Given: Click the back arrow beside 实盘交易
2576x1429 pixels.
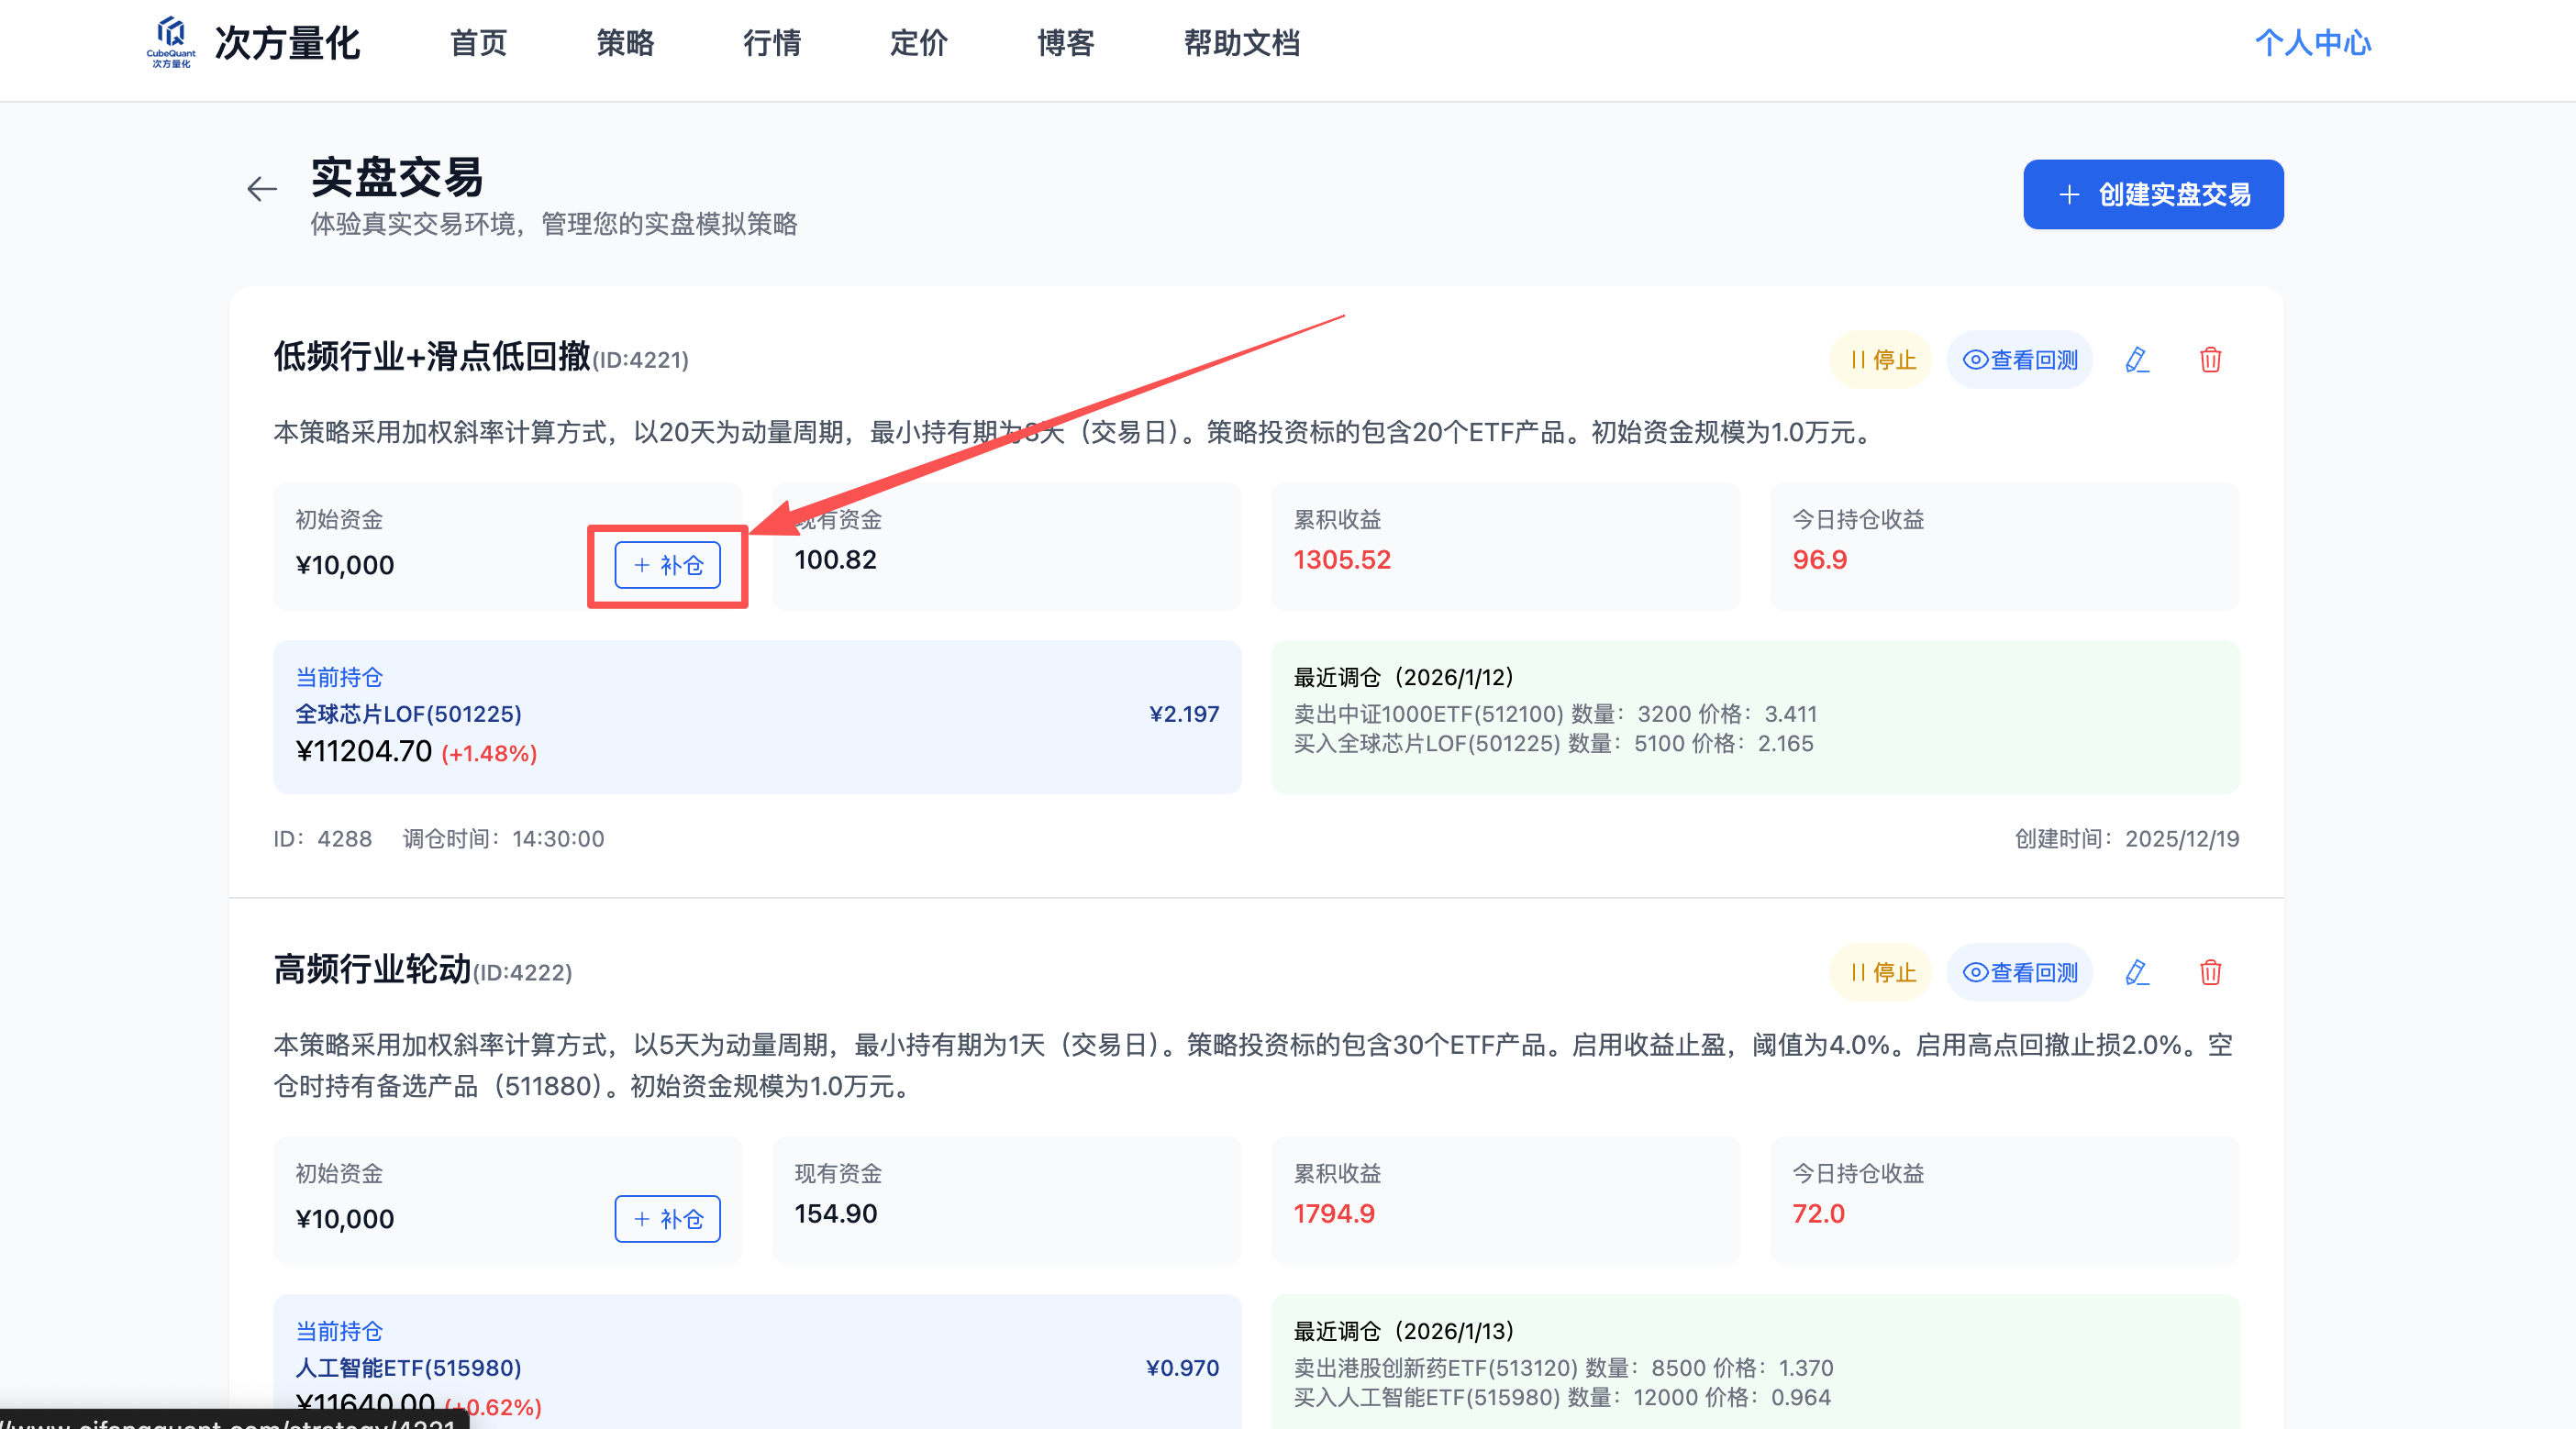Looking at the screenshot, I should coord(262,189).
